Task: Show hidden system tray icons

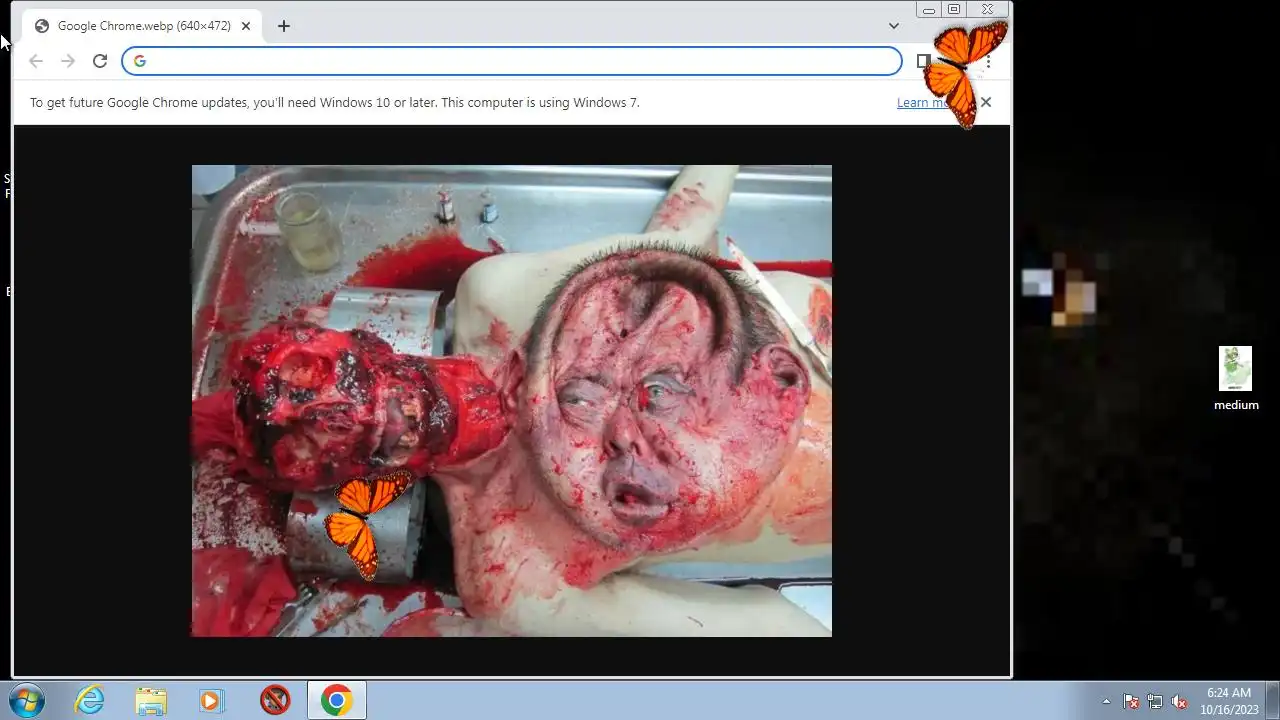Action: (1106, 701)
